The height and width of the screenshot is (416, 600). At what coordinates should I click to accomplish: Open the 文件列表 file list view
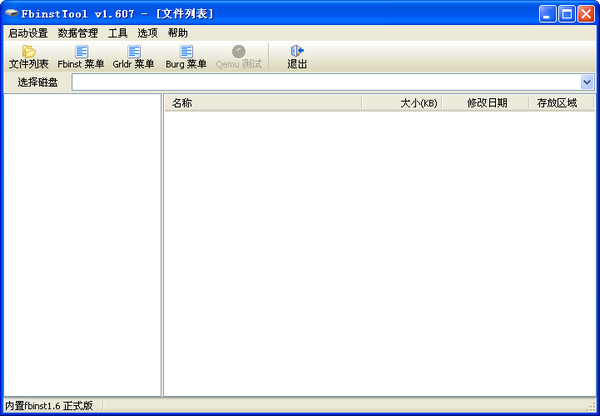coord(28,57)
